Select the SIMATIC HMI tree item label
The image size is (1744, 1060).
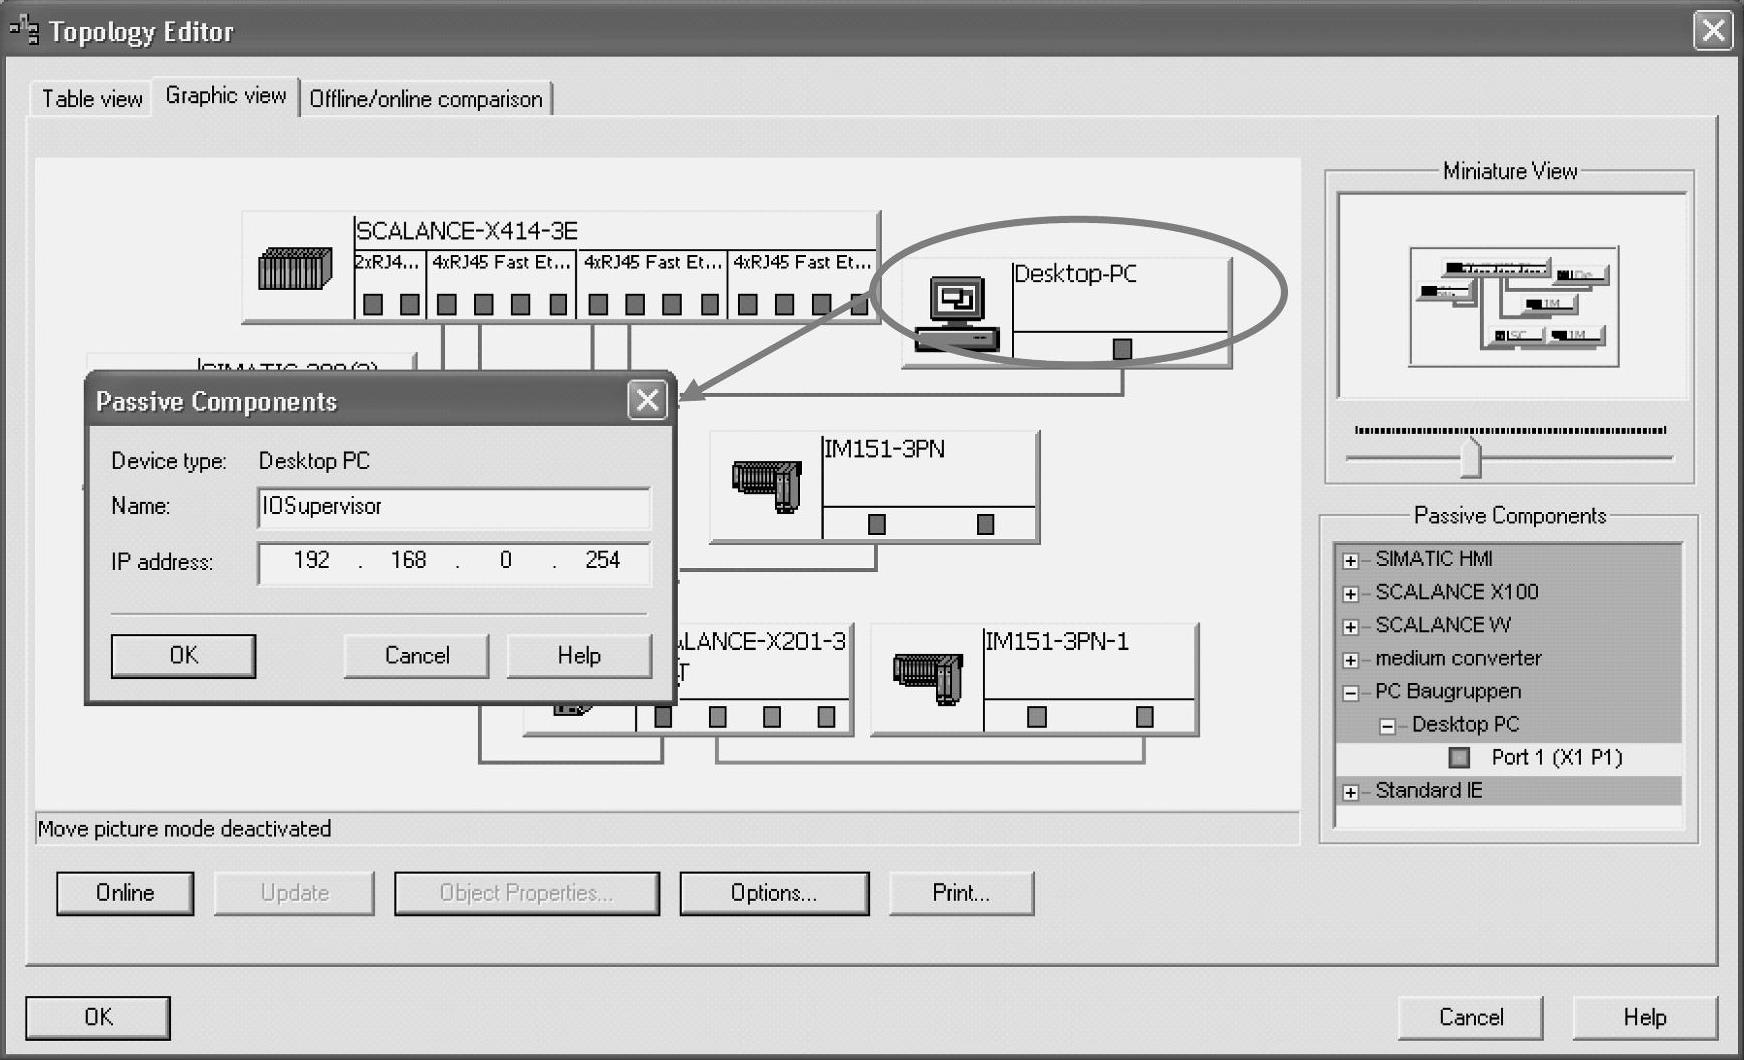[1434, 559]
